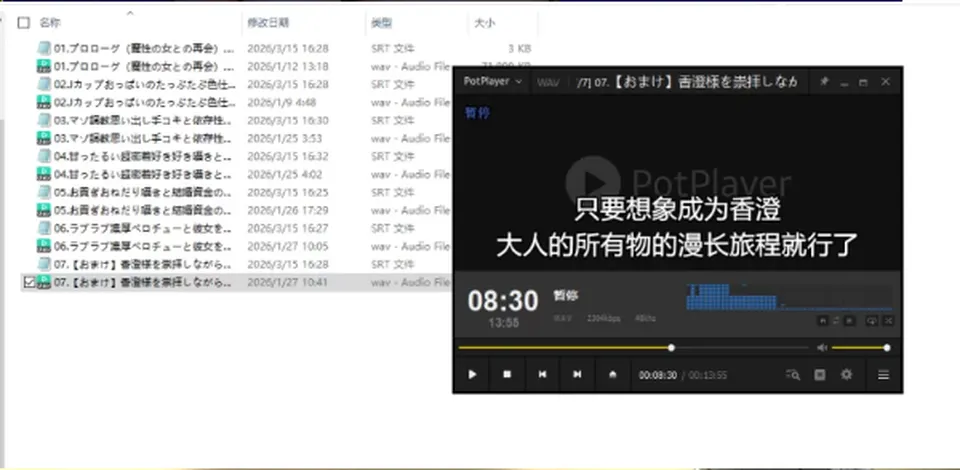
Task: Sort files by the 名称 column header
Action: click(x=50, y=23)
